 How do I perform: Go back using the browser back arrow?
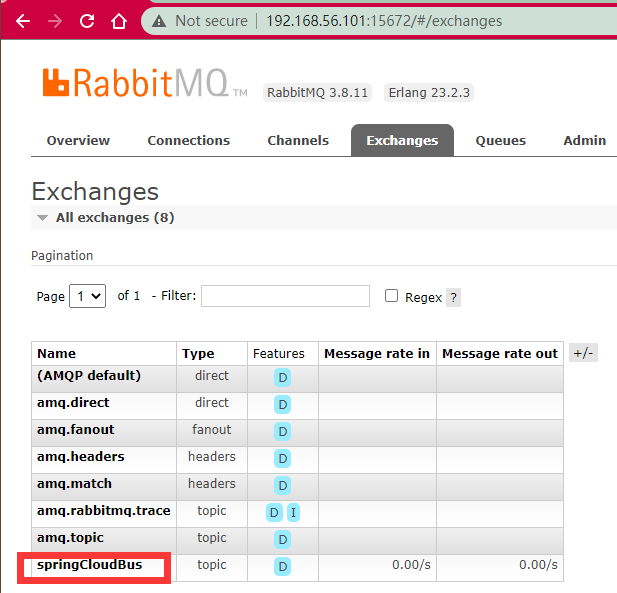23,21
